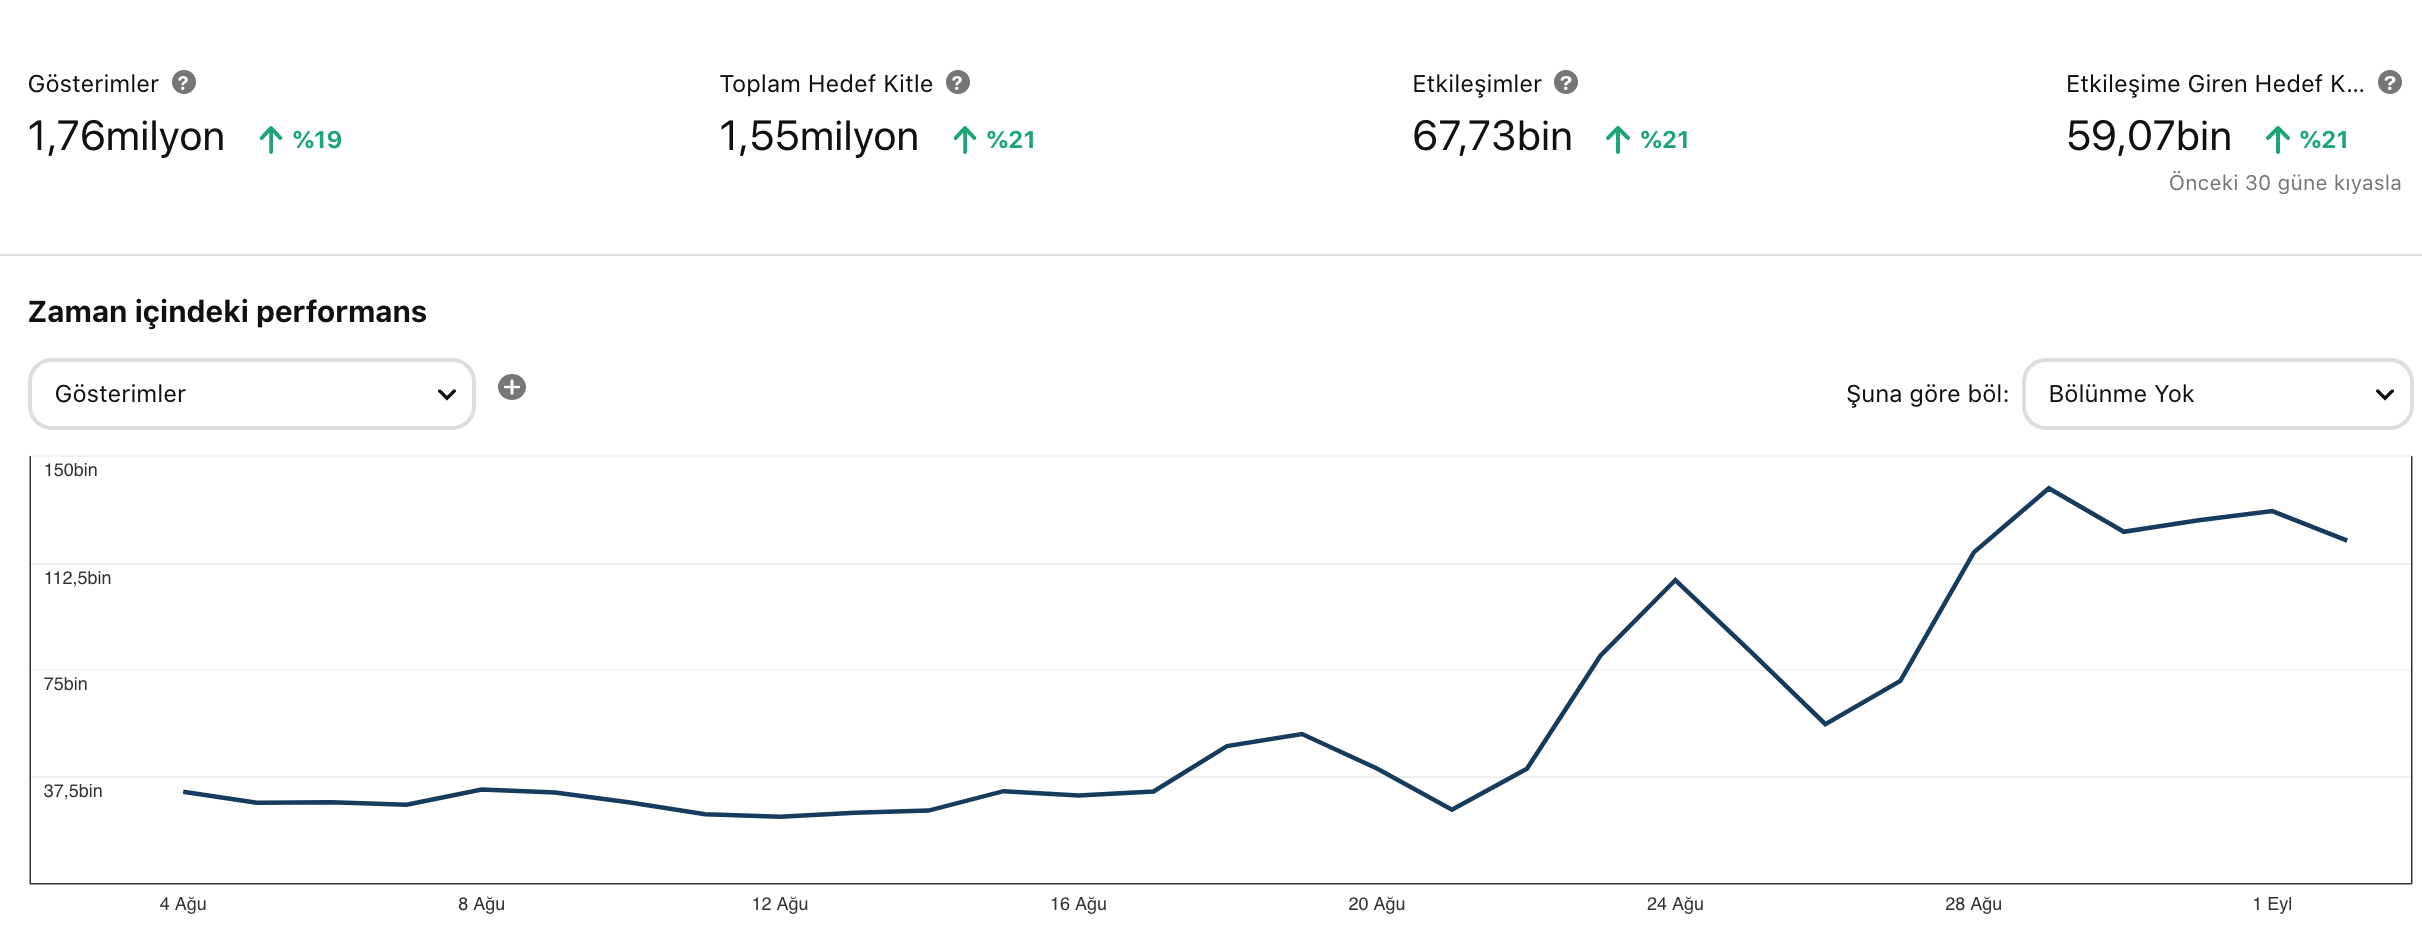This screenshot has width=2422, height=944.
Task: Click the chart line dip at 21 Ağu
Action: 1452,809
